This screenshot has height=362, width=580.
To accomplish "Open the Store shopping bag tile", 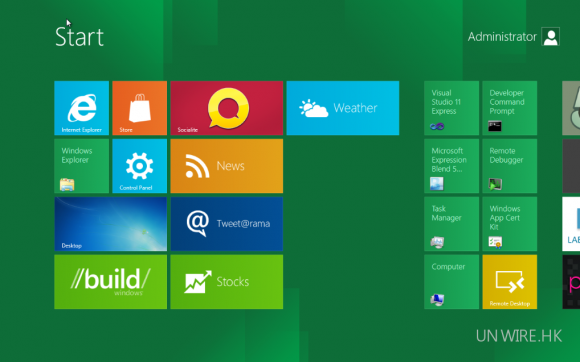I will tap(139, 108).
